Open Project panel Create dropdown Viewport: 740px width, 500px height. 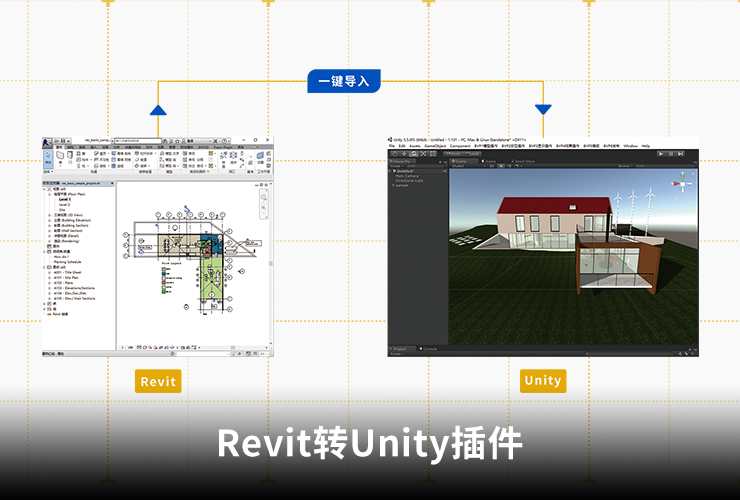[x=396, y=354]
